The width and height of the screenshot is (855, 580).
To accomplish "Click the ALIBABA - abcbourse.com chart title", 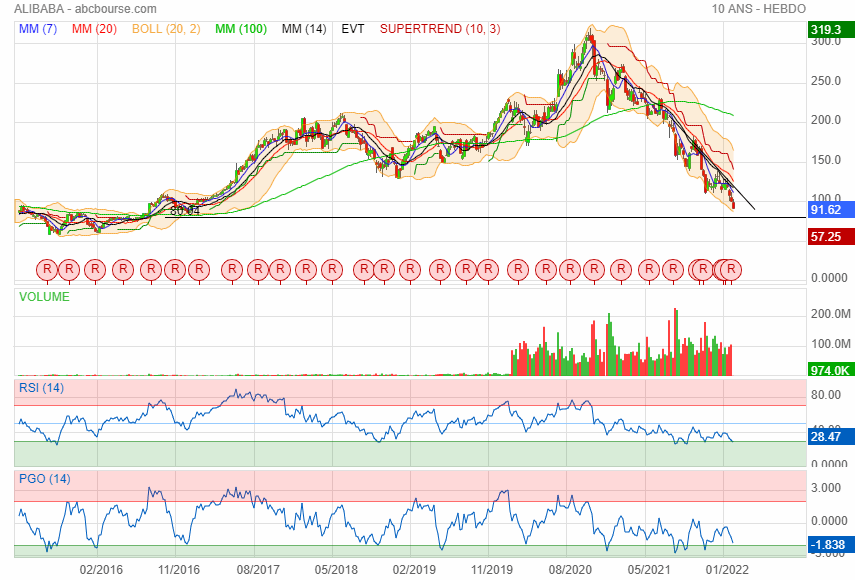I will pos(85,9).
